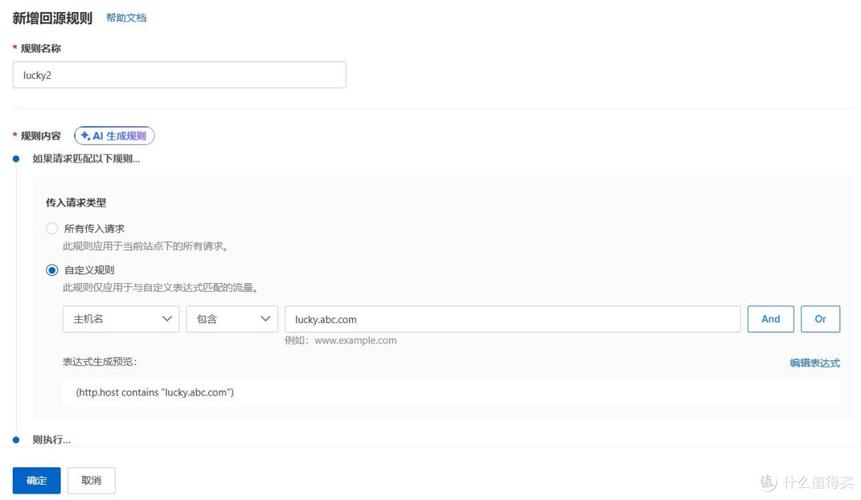Click the 编辑表达式 link
This screenshot has height=500, width=861.
coord(814,363)
